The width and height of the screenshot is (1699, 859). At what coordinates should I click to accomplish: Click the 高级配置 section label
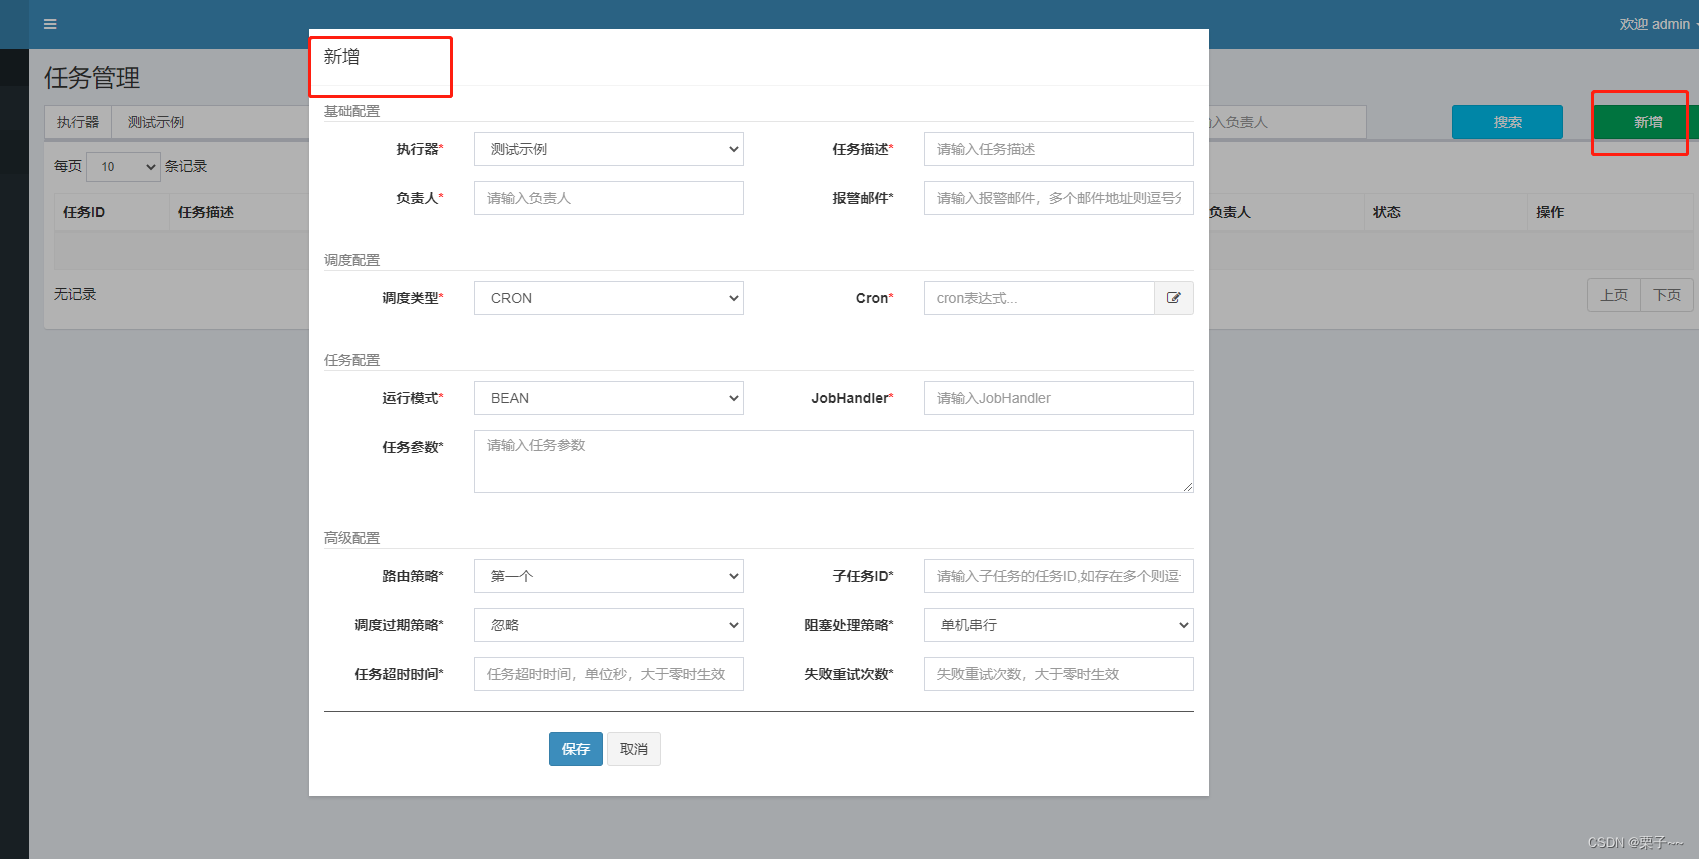tap(352, 538)
